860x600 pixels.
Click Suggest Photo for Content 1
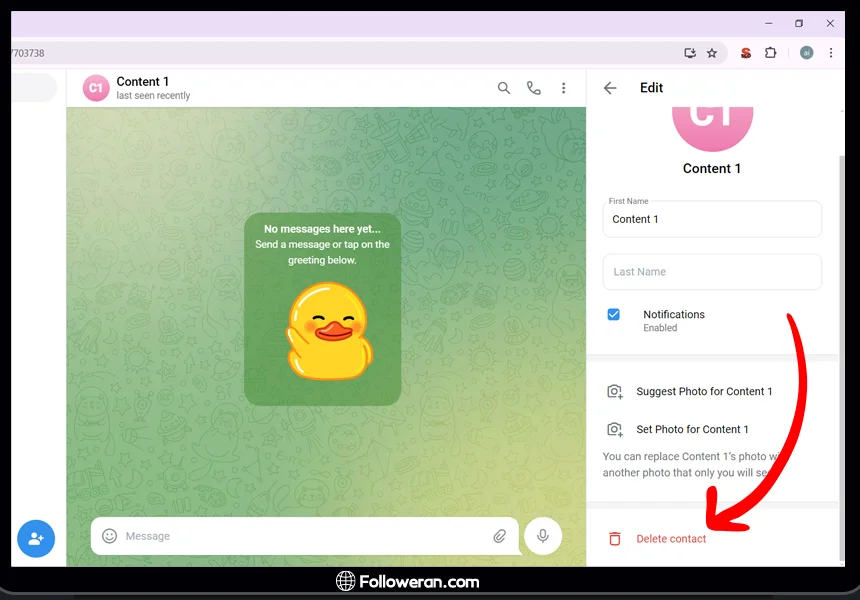[x=703, y=392]
